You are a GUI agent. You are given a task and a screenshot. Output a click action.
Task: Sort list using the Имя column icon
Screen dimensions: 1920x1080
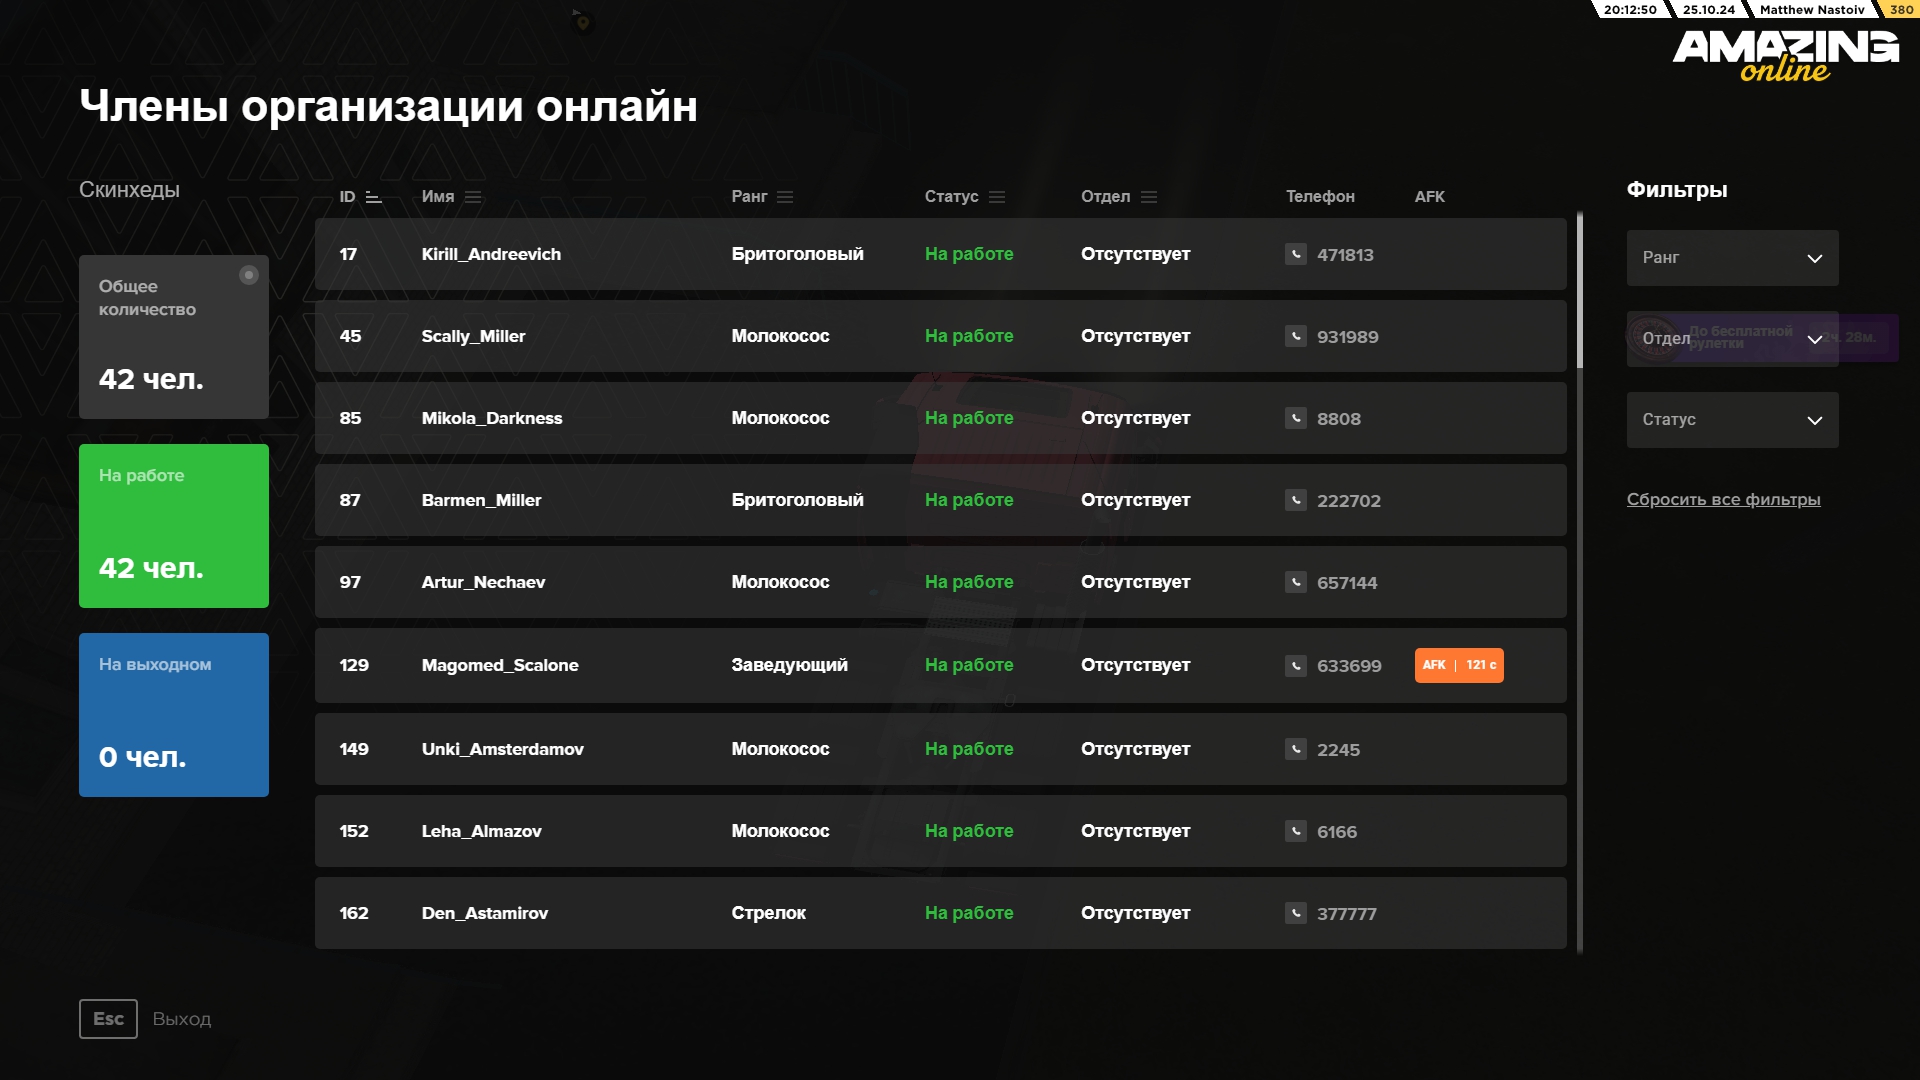(473, 197)
